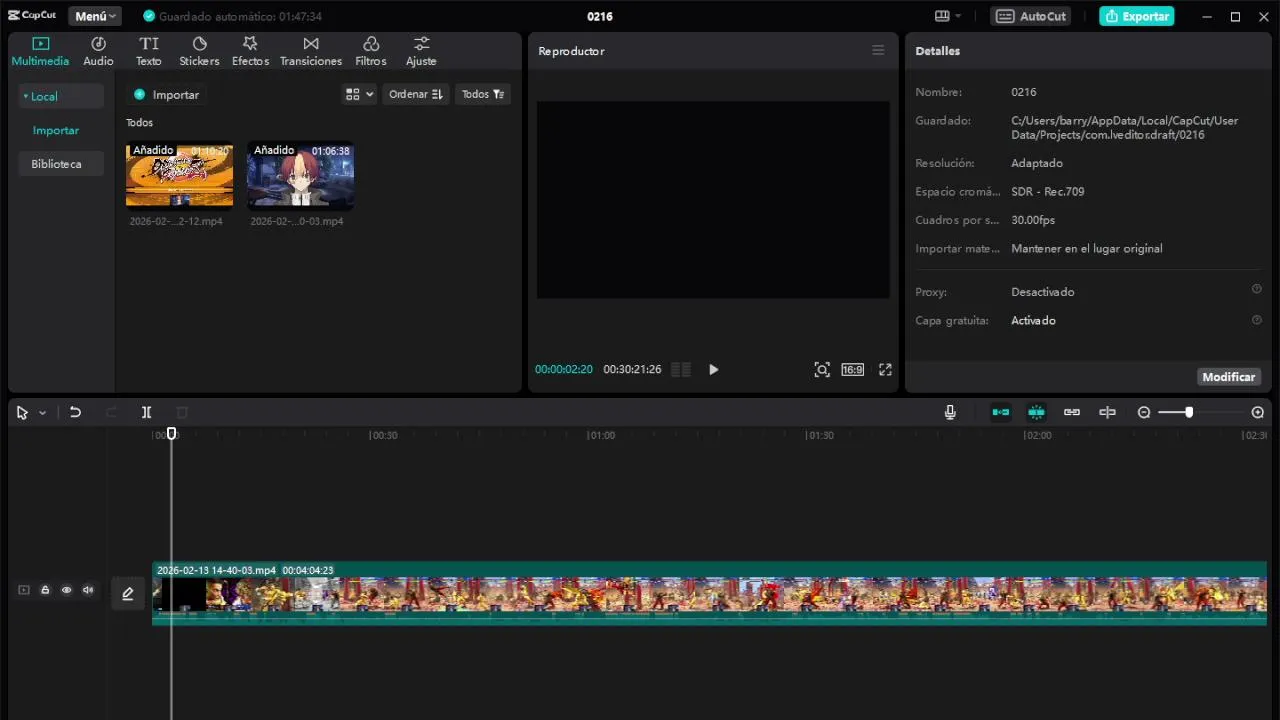This screenshot has height=720, width=1280.
Task: Open the Multimedia tab
Action: pos(40,52)
